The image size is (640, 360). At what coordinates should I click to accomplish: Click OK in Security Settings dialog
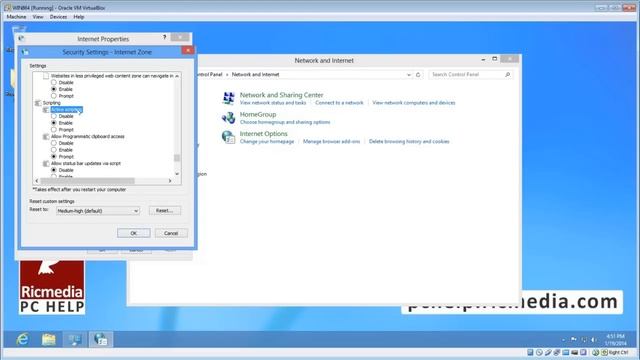[133, 233]
